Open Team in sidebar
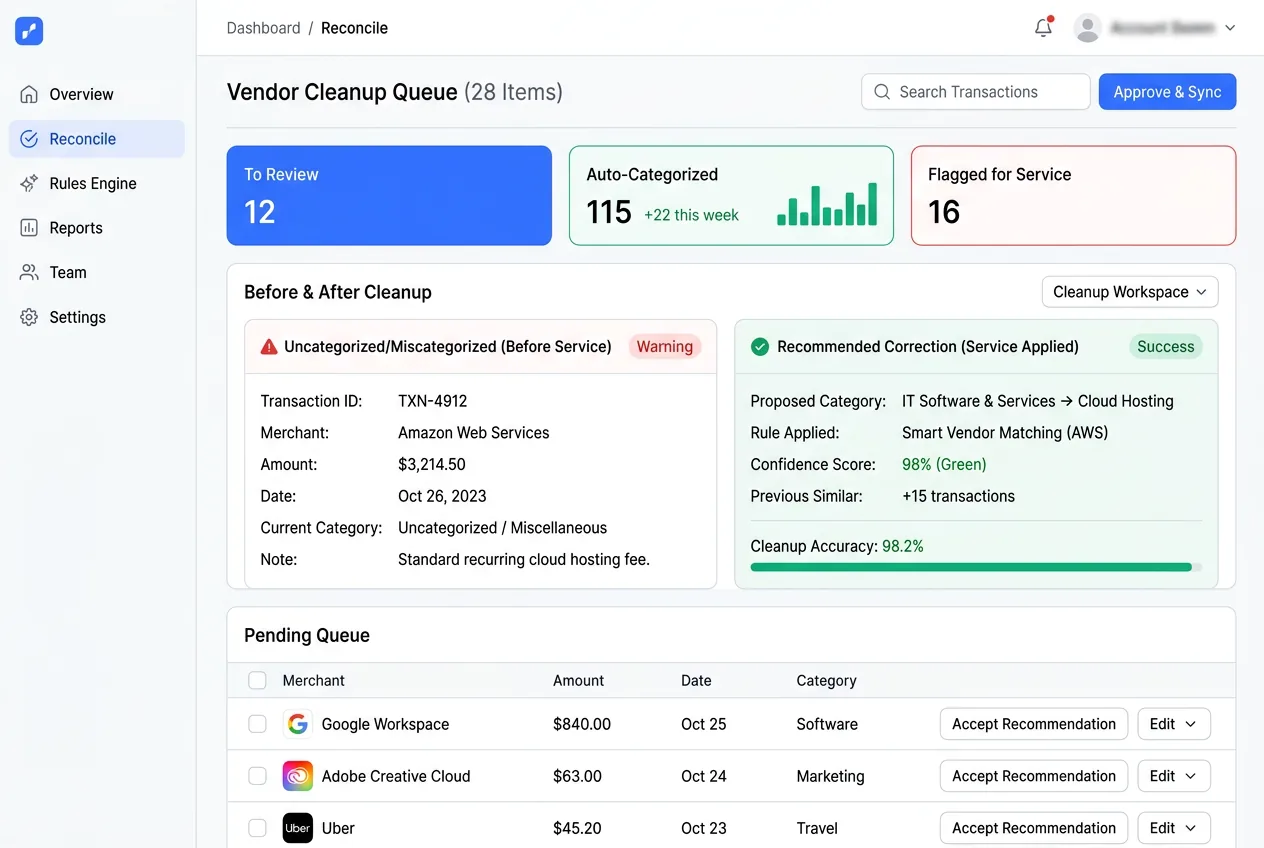1264x848 pixels. click(x=97, y=272)
